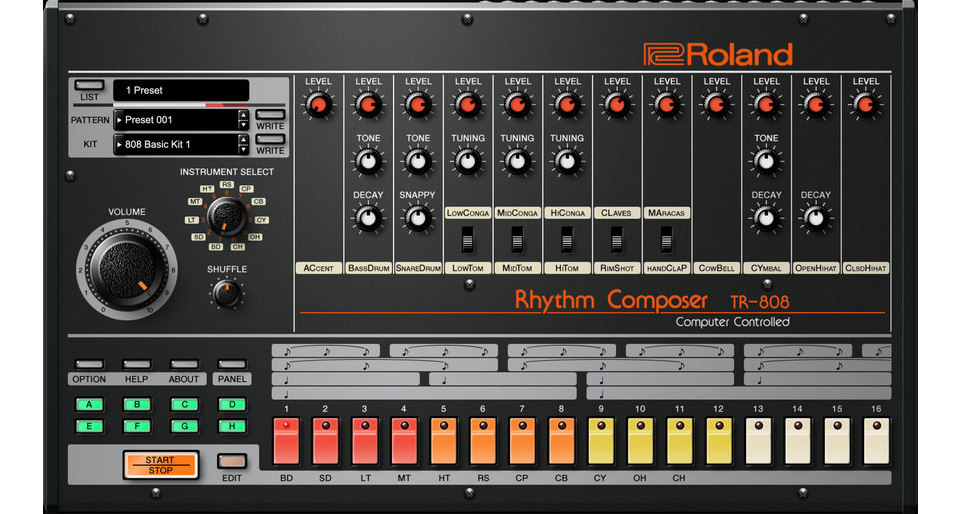Screen dimensions: 961x514
Task: Toggle step 3 button
Action: (x=365, y=441)
